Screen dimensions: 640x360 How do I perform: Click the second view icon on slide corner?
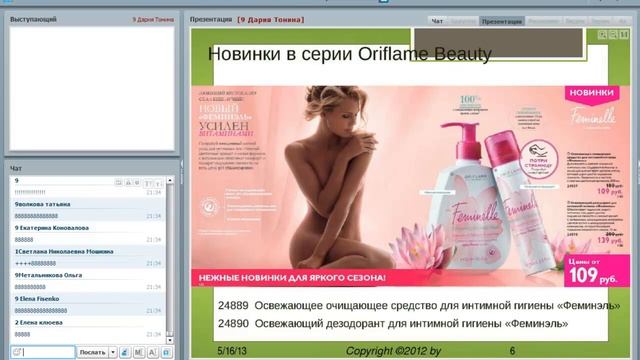pyautogui.click(x=613, y=35)
